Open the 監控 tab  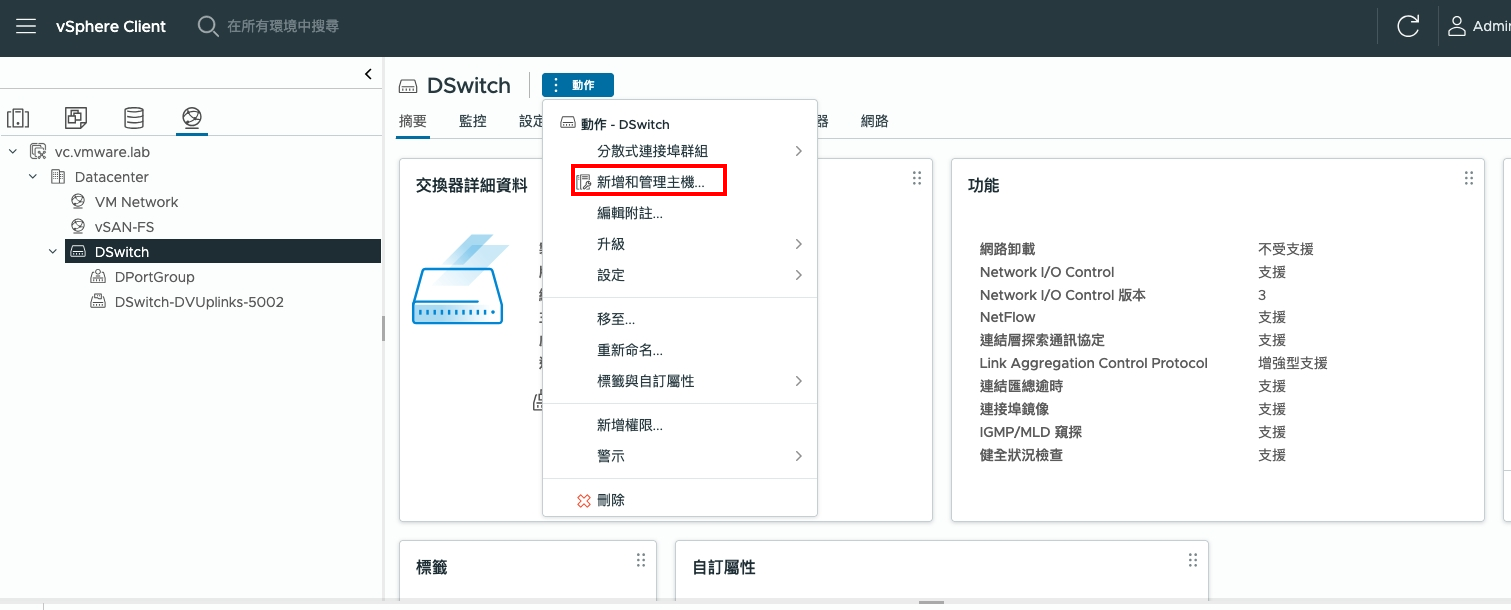(x=473, y=121)
